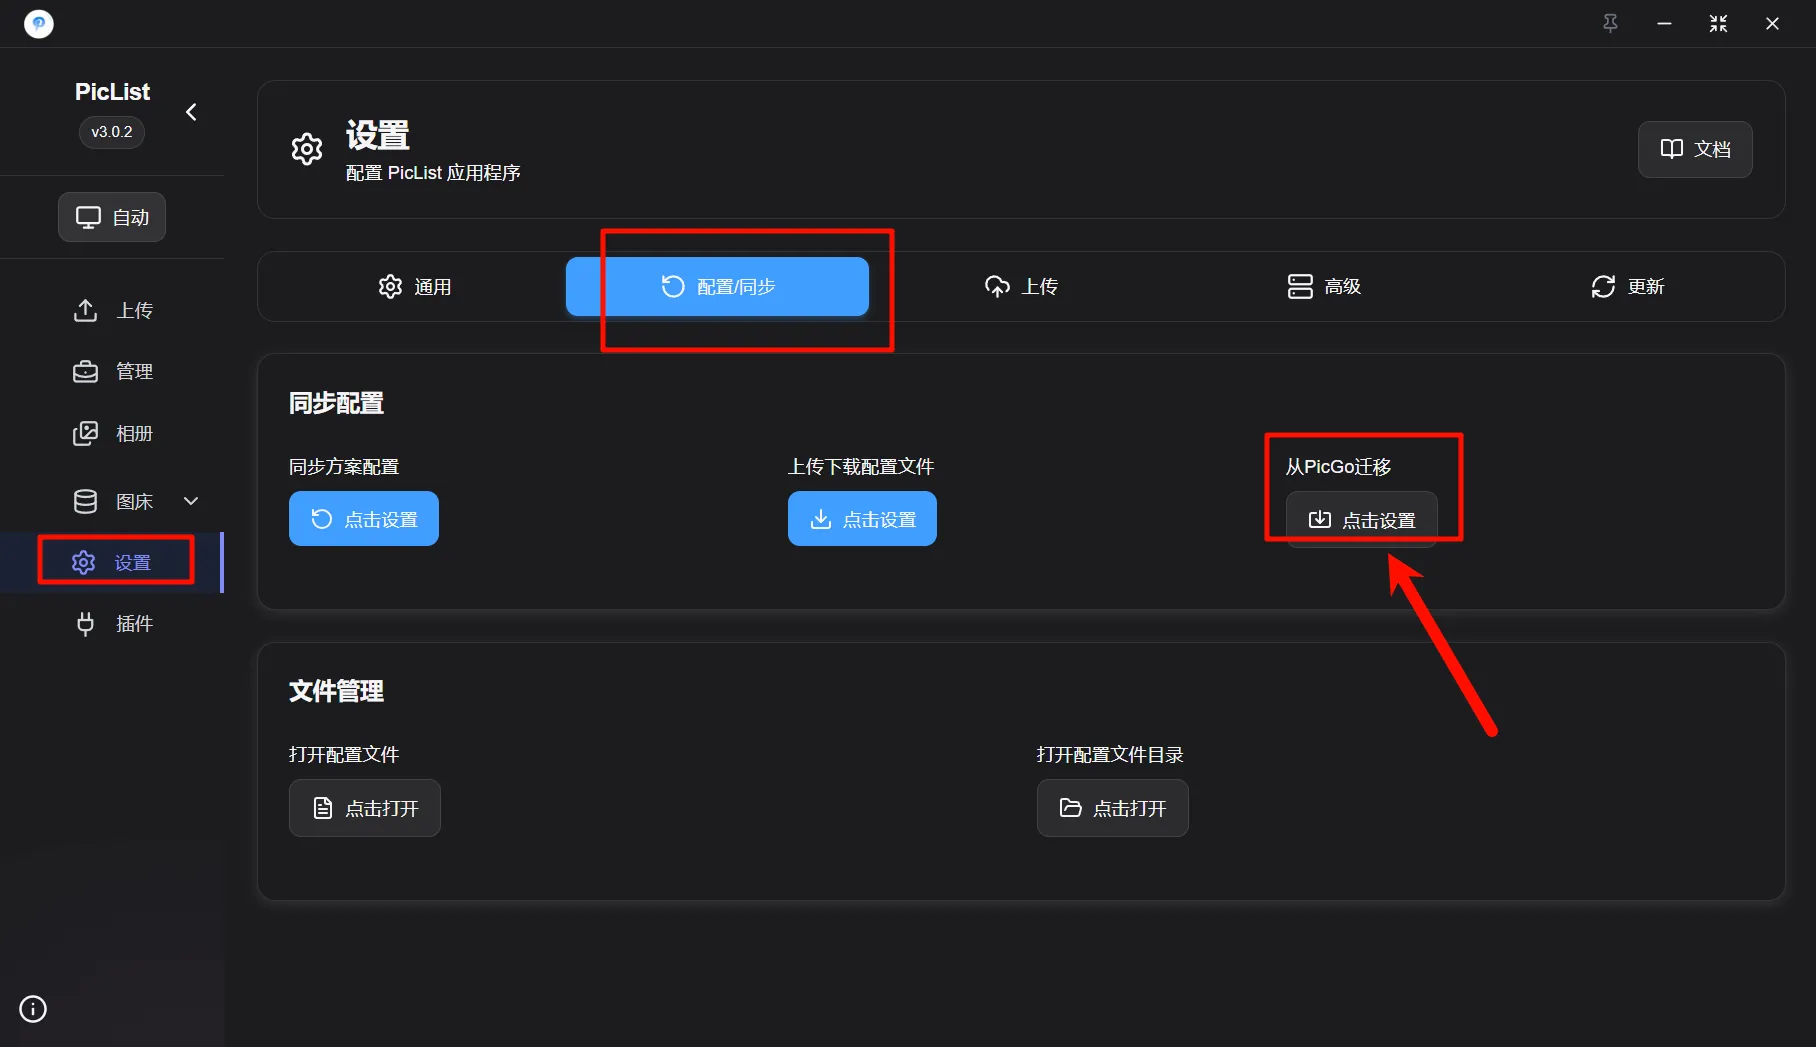Close the PicList window
The image size is (1816, 1047).
point(1772,23)
